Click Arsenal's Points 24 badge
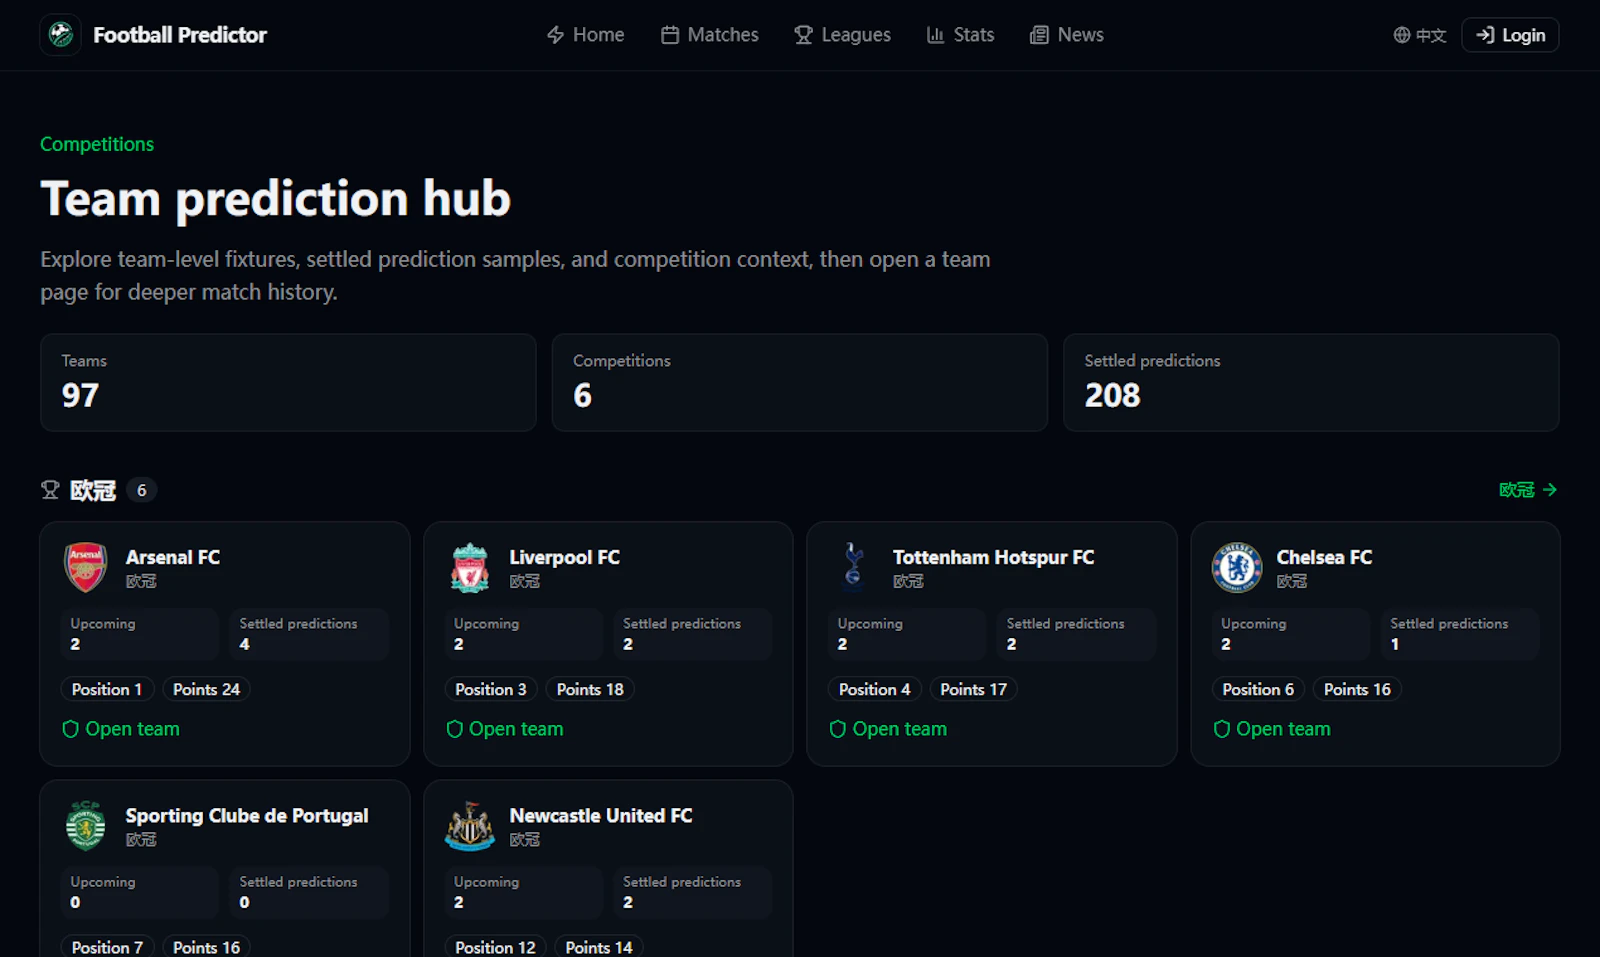This screenshot has width=1600, height=957. coord(206,689)
